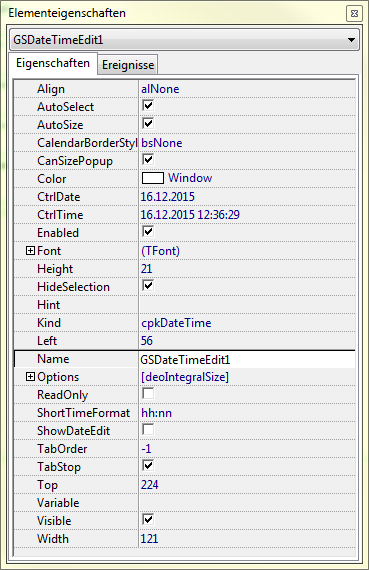Select the Left value 56

click(147, 341)
